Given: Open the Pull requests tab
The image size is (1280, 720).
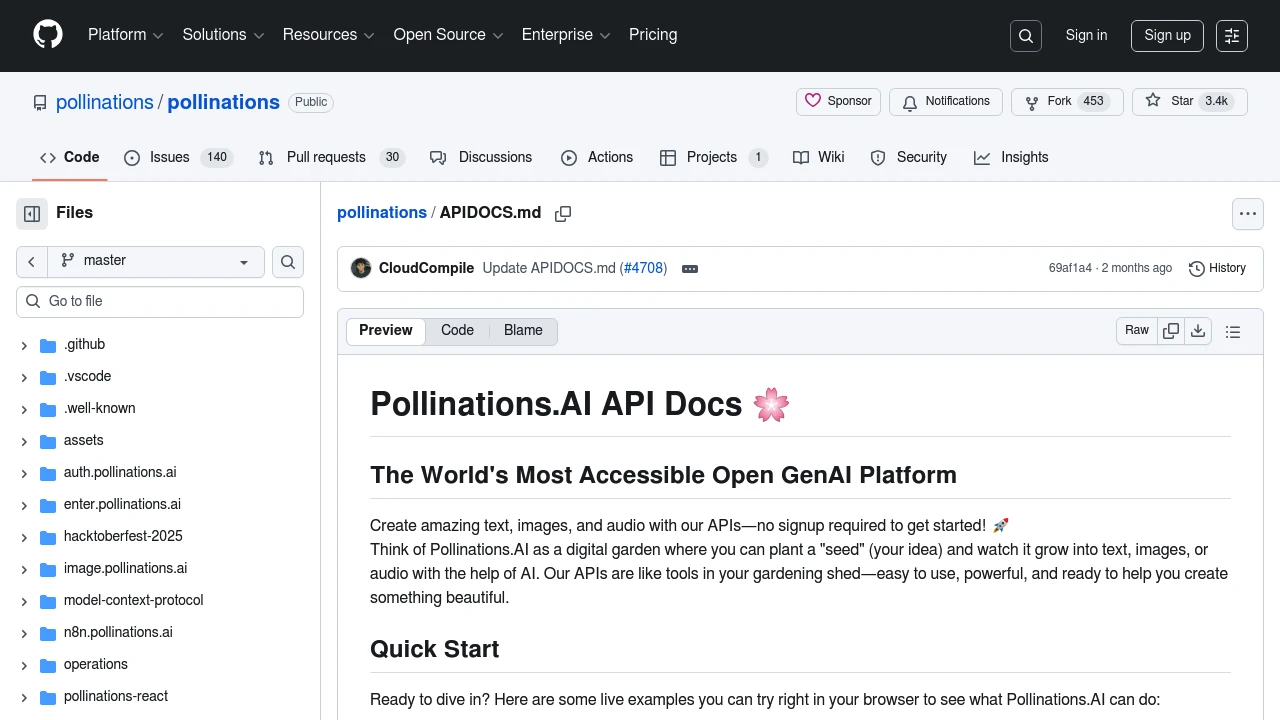Looking at the screenshot, I should point(325,158).
